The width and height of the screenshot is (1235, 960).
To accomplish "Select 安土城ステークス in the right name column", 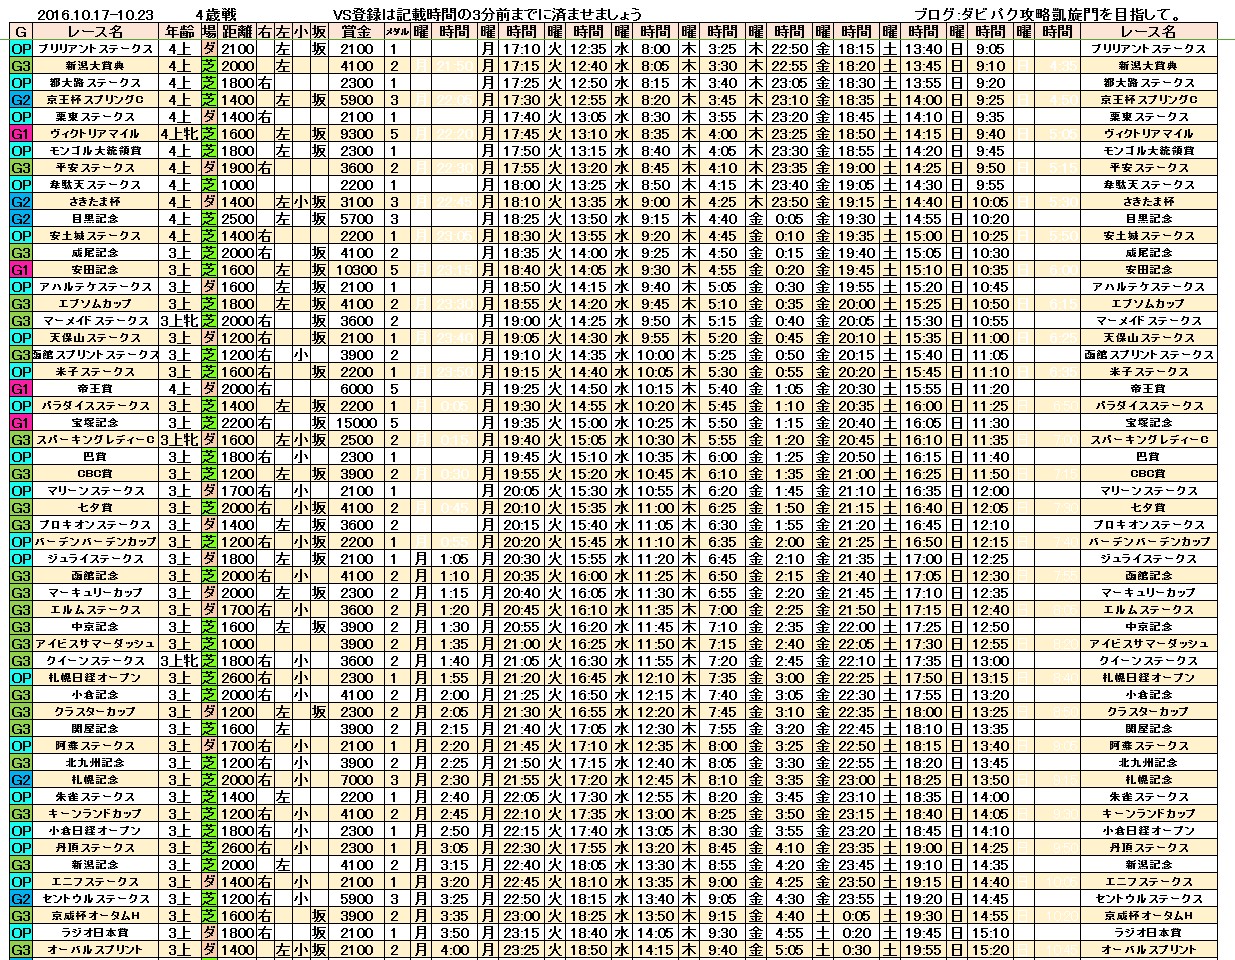I will click(1147, 235).
